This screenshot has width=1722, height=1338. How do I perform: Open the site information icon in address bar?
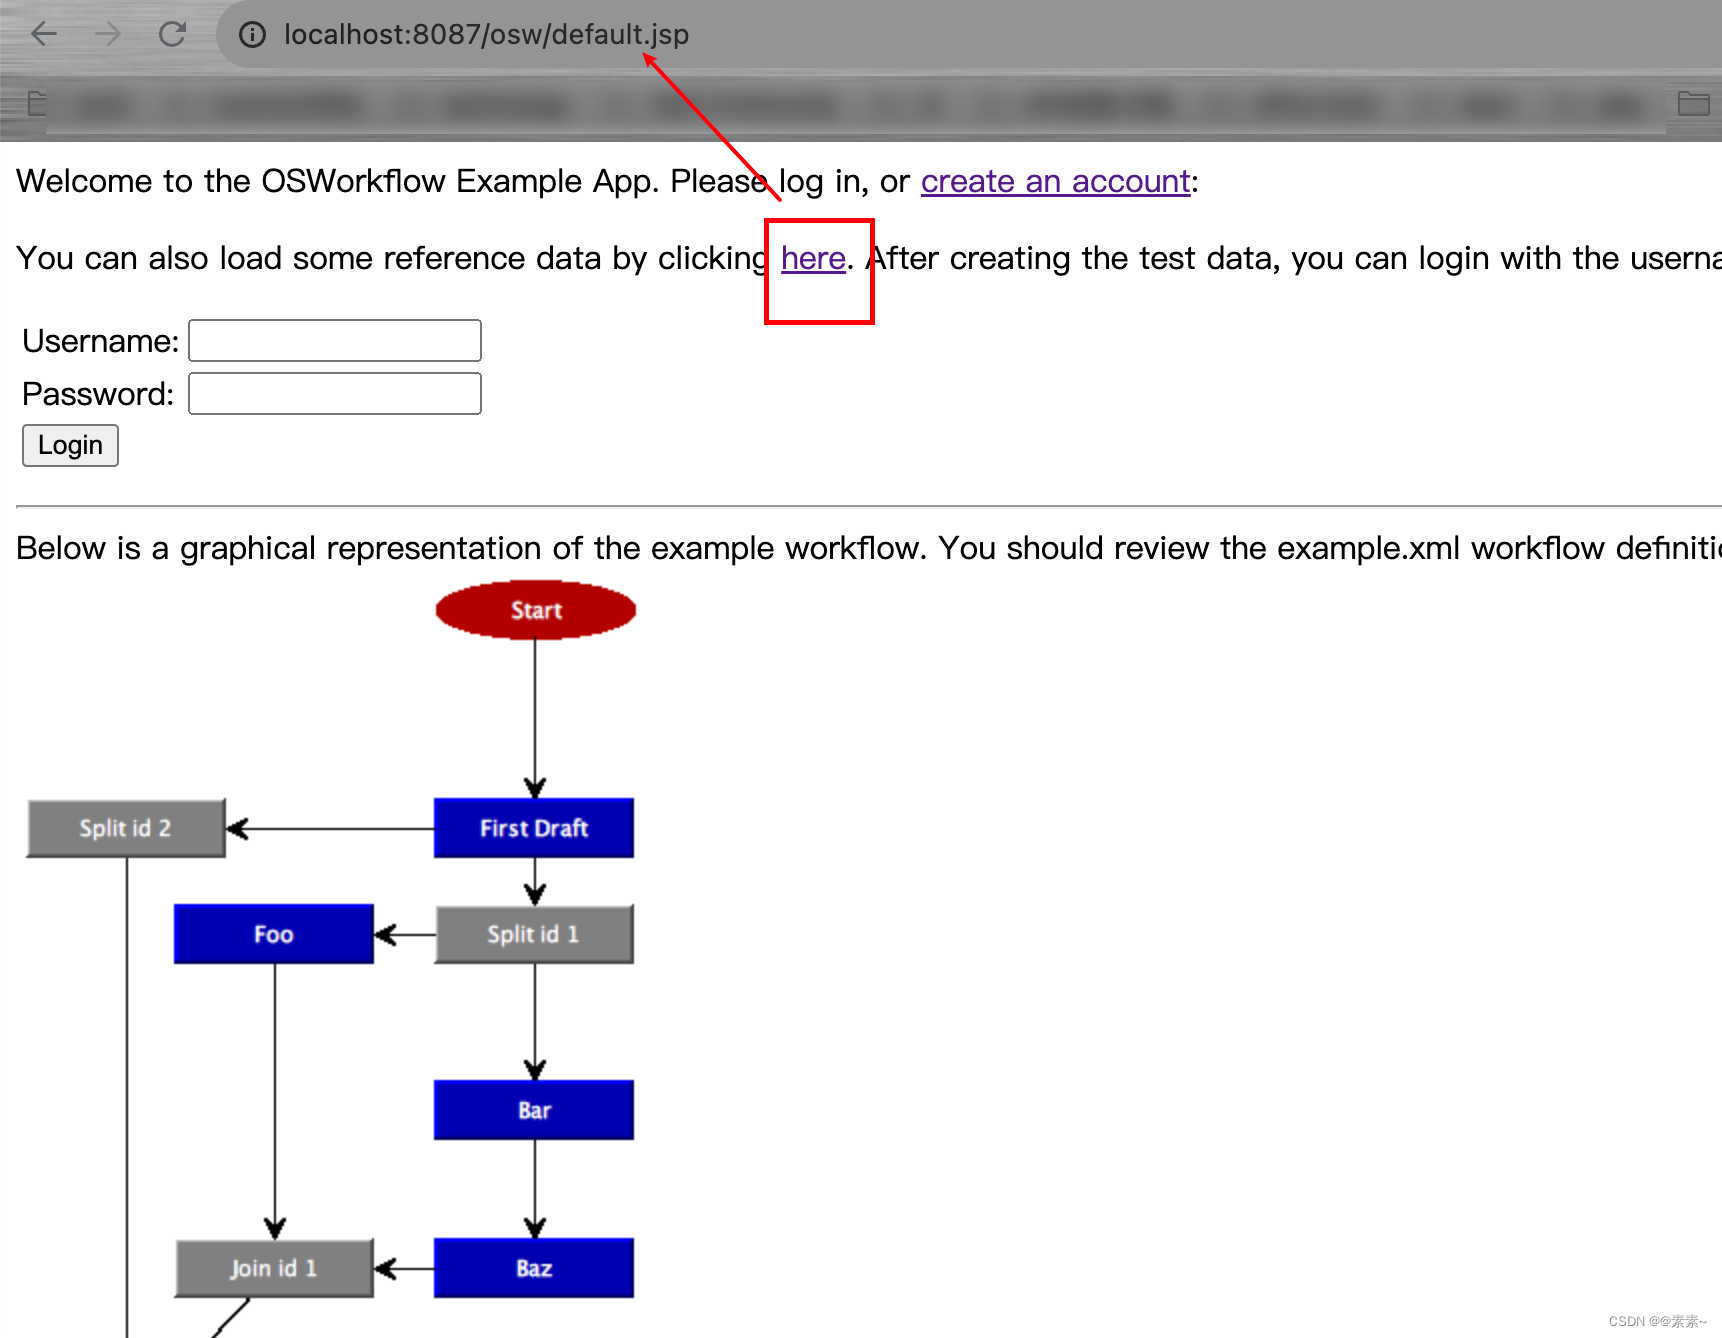(x=252, y=33)
